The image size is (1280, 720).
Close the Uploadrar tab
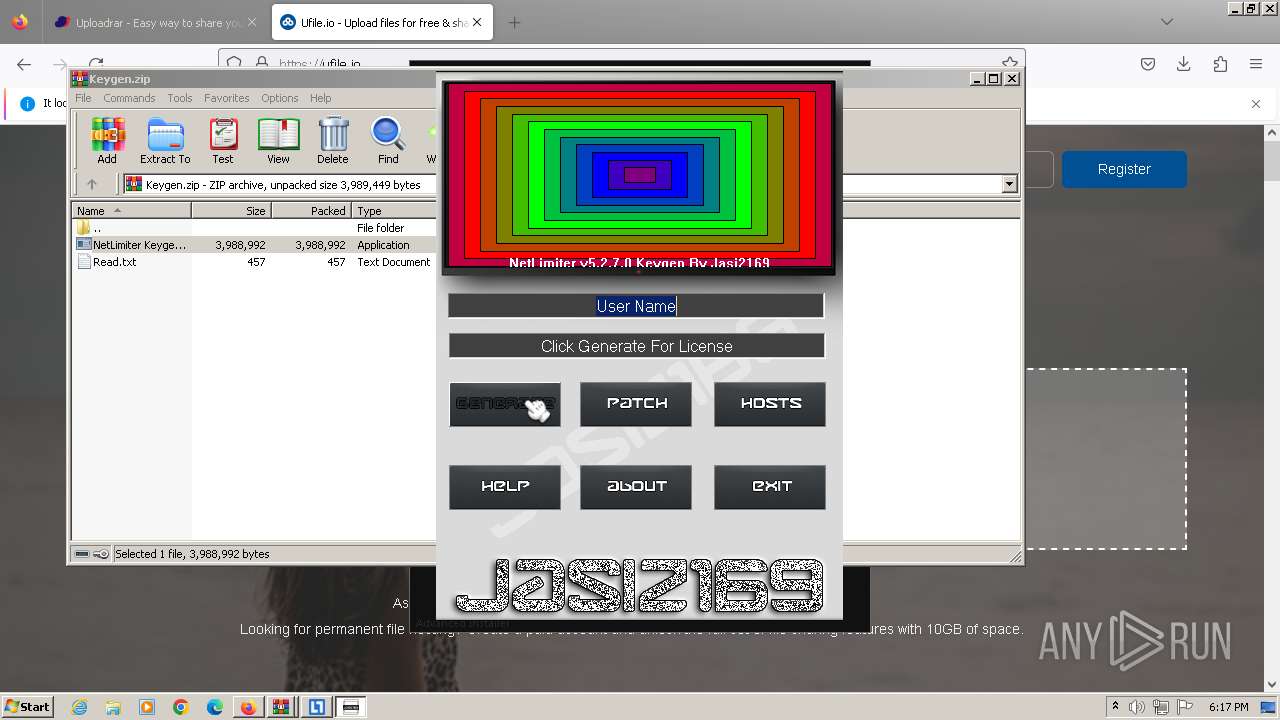coord(251,22)
